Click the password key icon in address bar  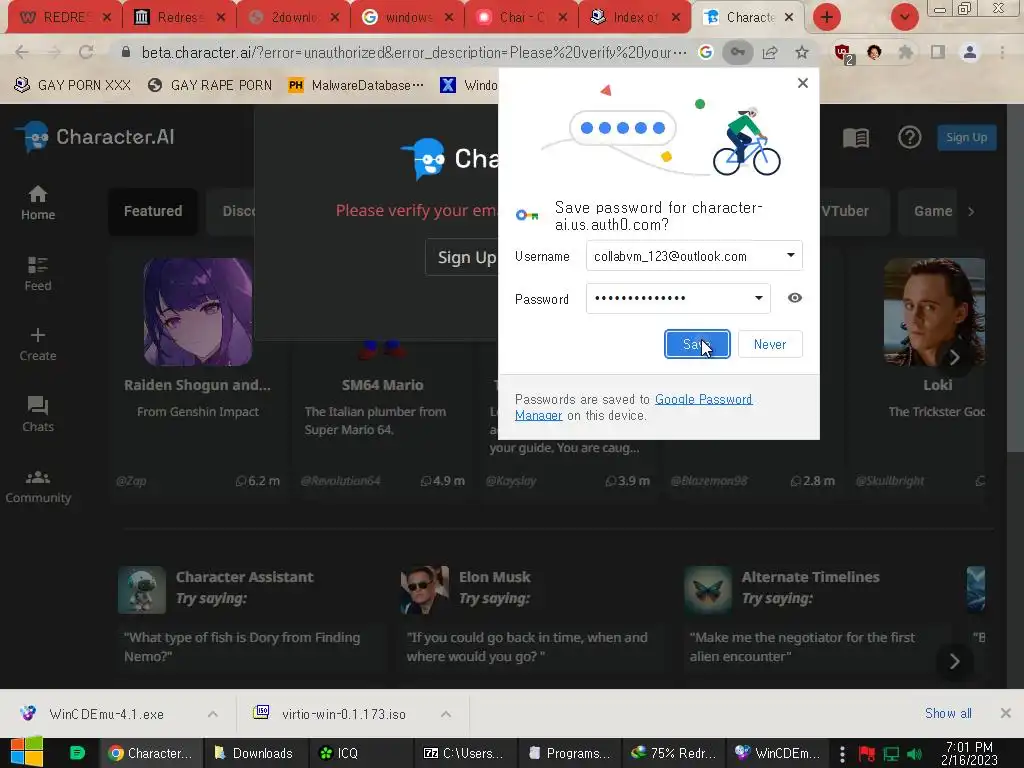[x=737, y=52]
